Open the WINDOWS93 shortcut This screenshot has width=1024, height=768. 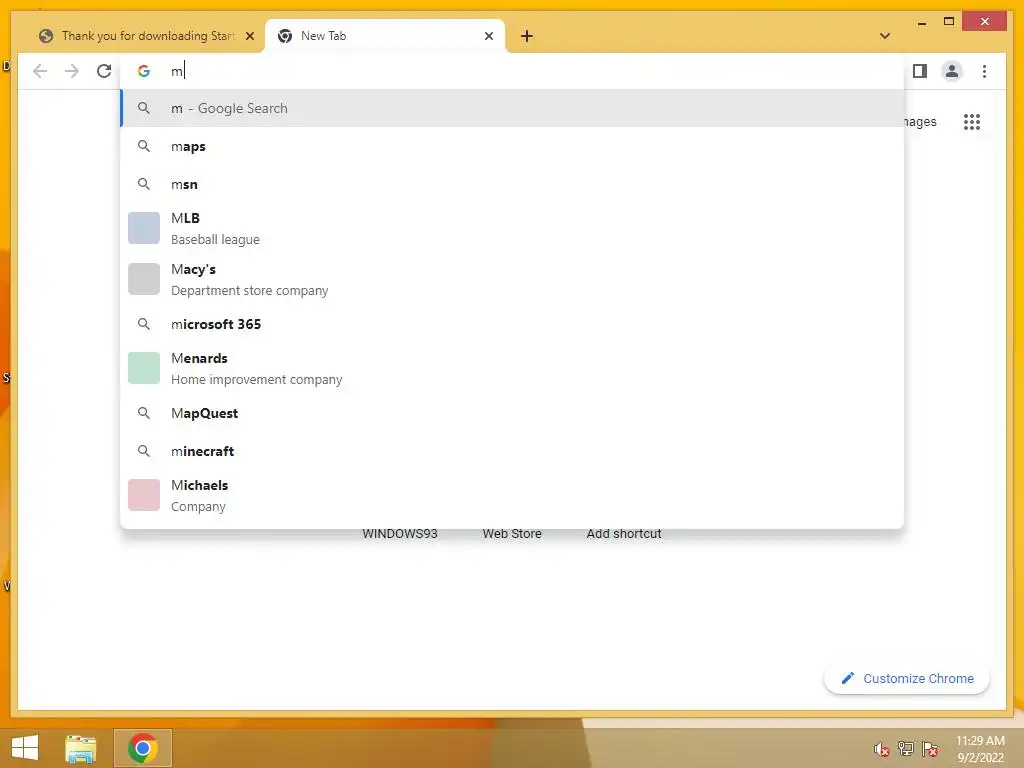click(400, 534)
